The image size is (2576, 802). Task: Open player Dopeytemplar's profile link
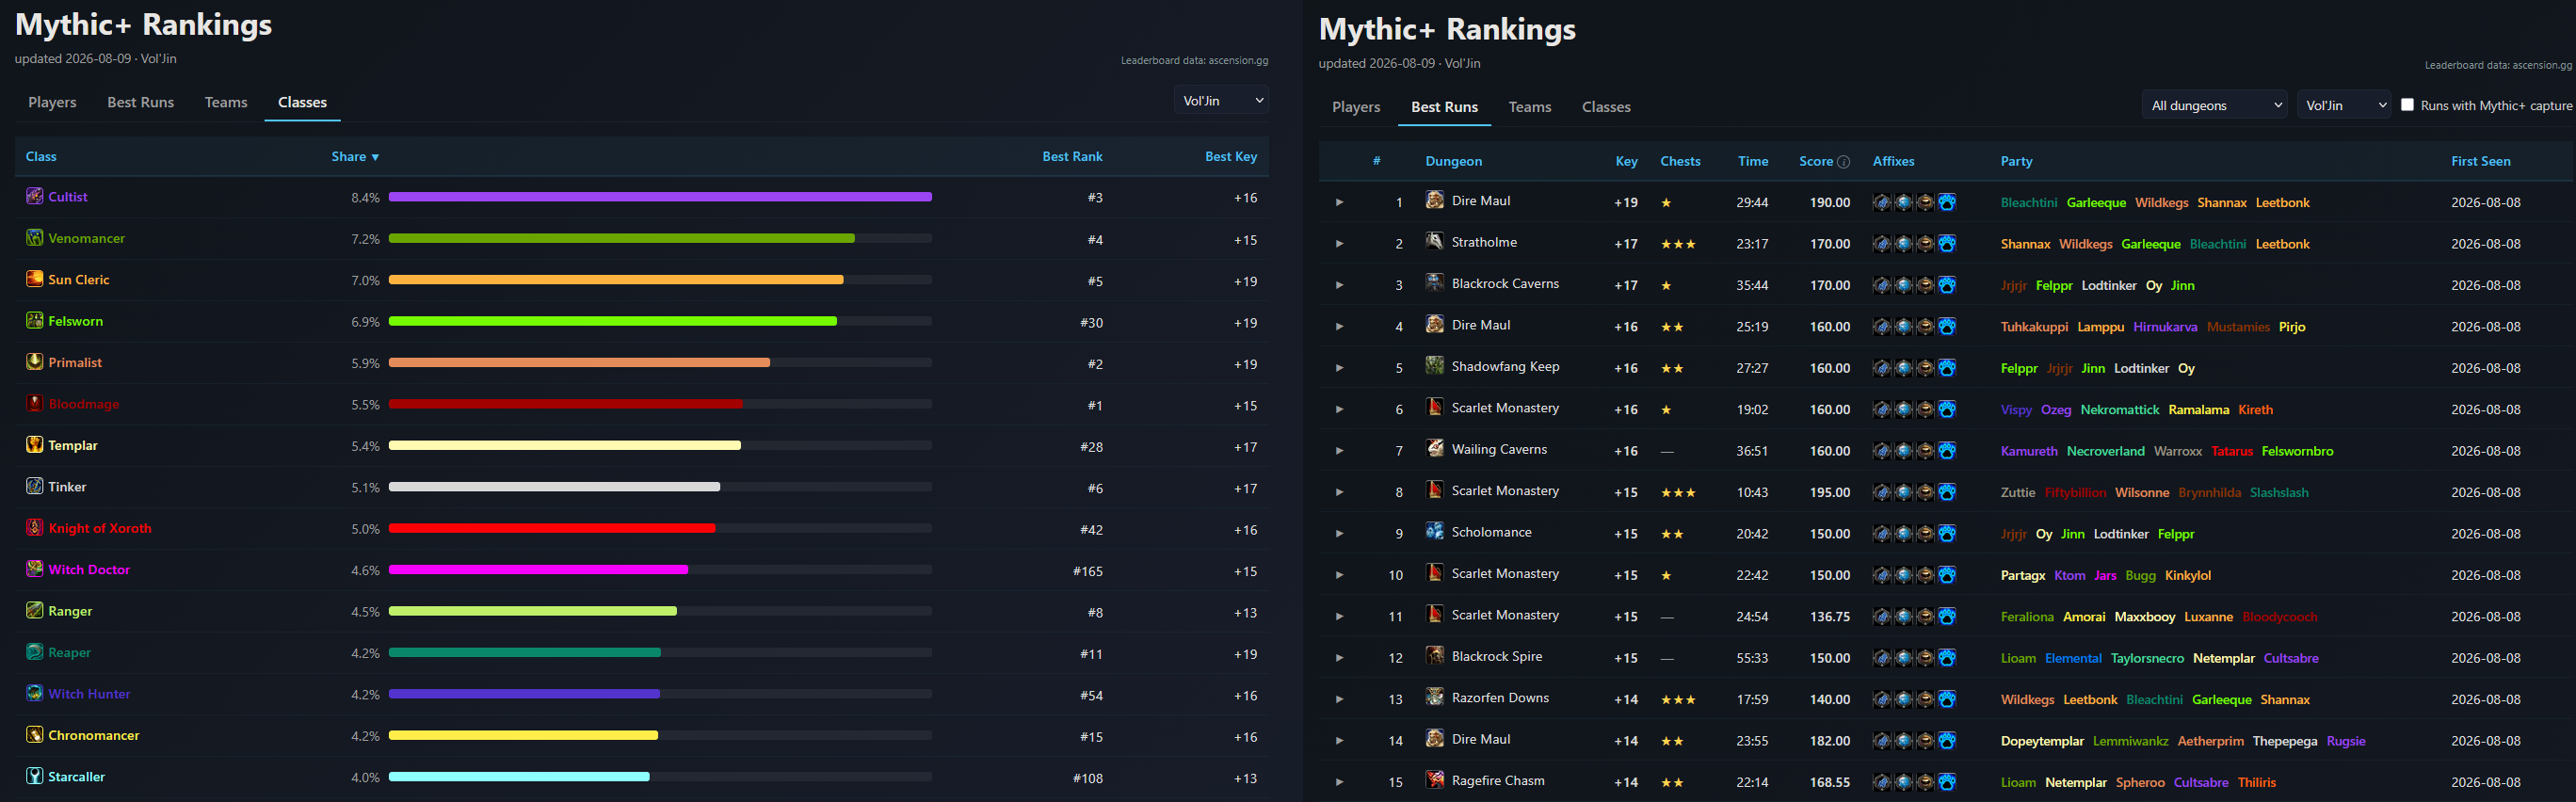pyautogui.click(x=2042, y=741)
